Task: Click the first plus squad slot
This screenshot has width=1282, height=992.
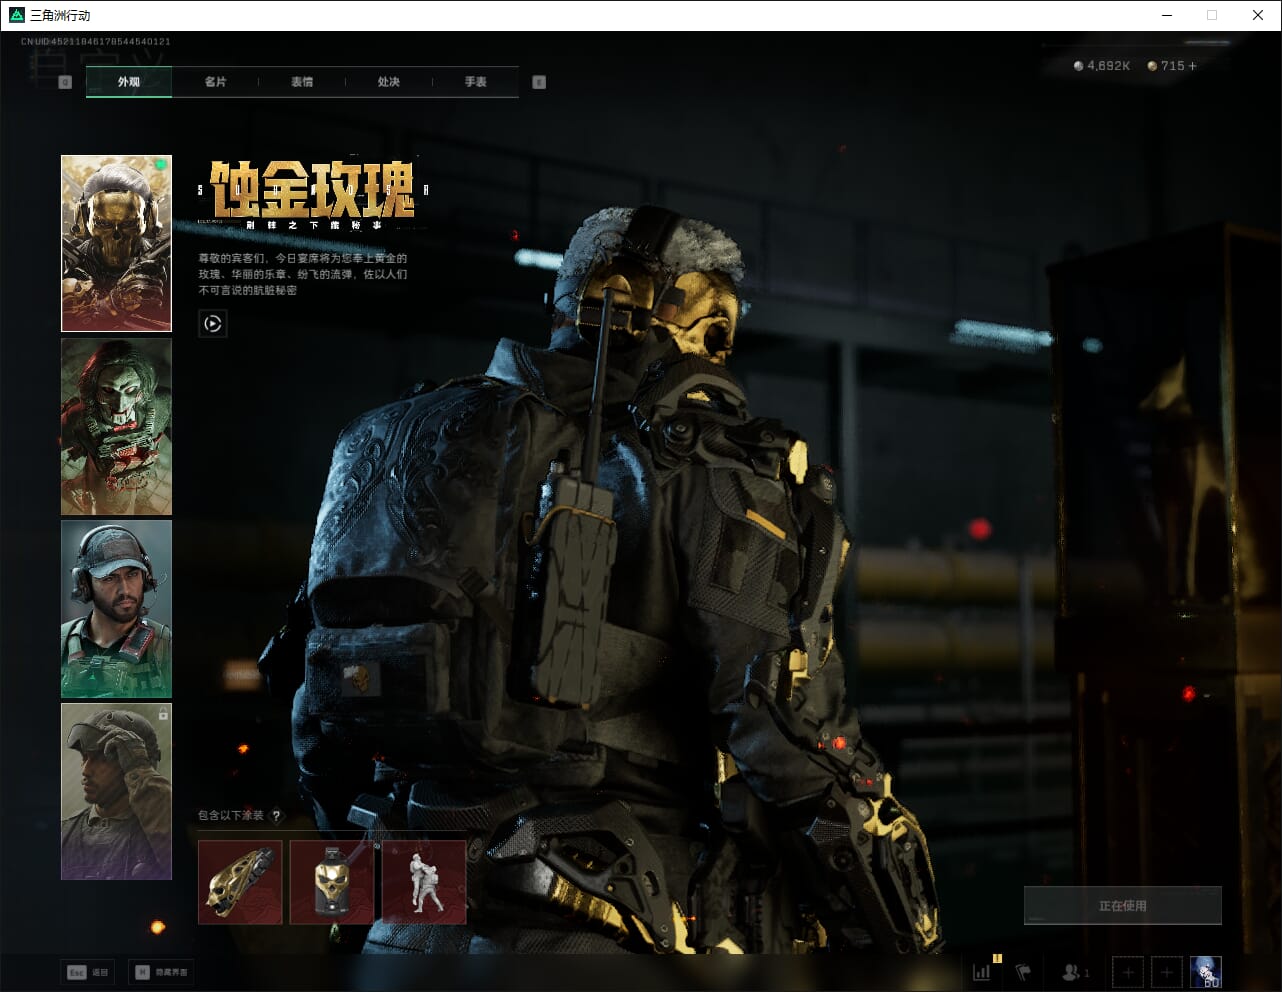Action: [1128, 971]
